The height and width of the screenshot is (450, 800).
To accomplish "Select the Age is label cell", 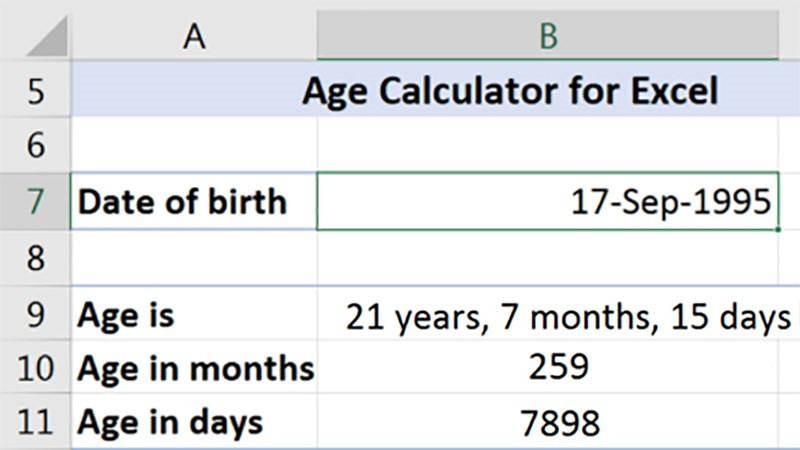I will [x=194, y=313].
